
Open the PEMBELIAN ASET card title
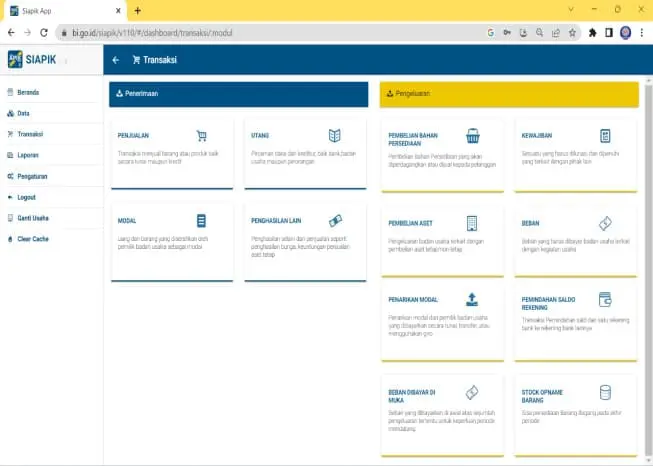[x=410, y=223]
